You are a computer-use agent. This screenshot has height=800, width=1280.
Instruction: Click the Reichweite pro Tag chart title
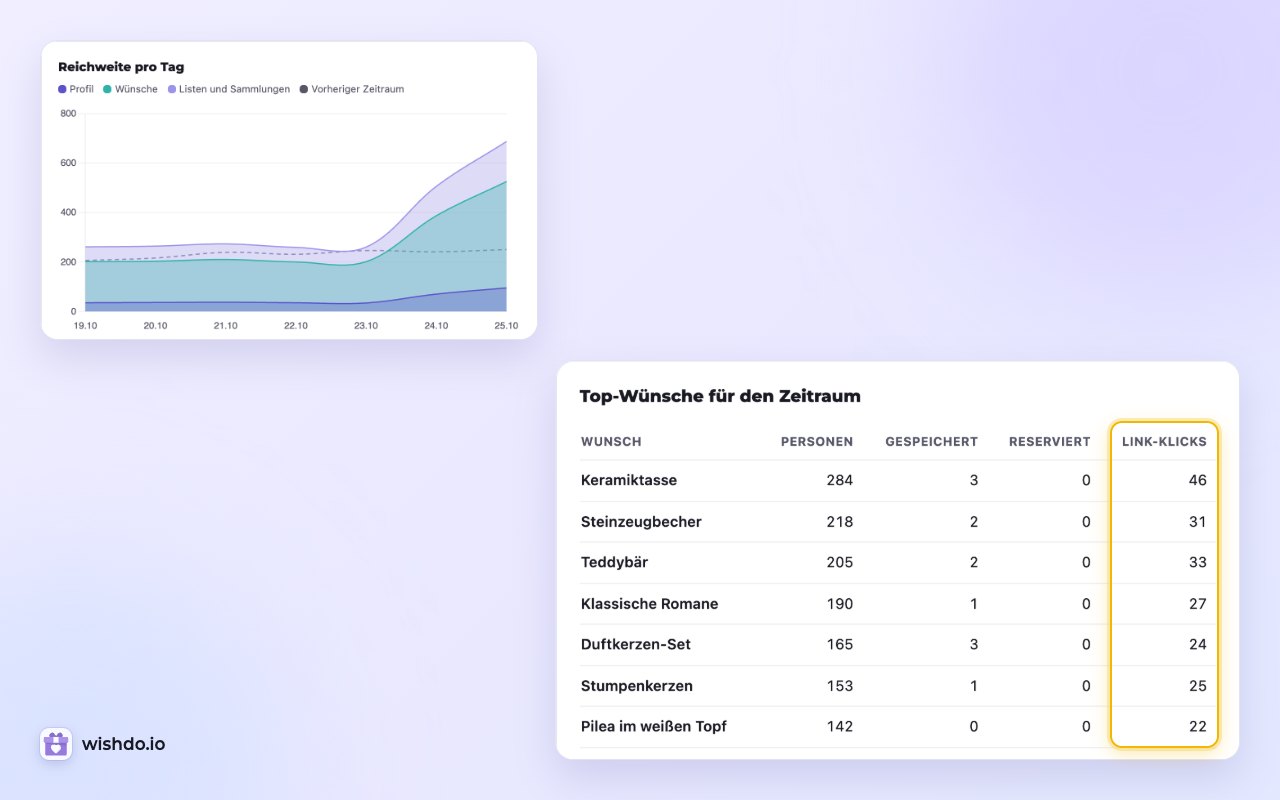click(121, 67)
